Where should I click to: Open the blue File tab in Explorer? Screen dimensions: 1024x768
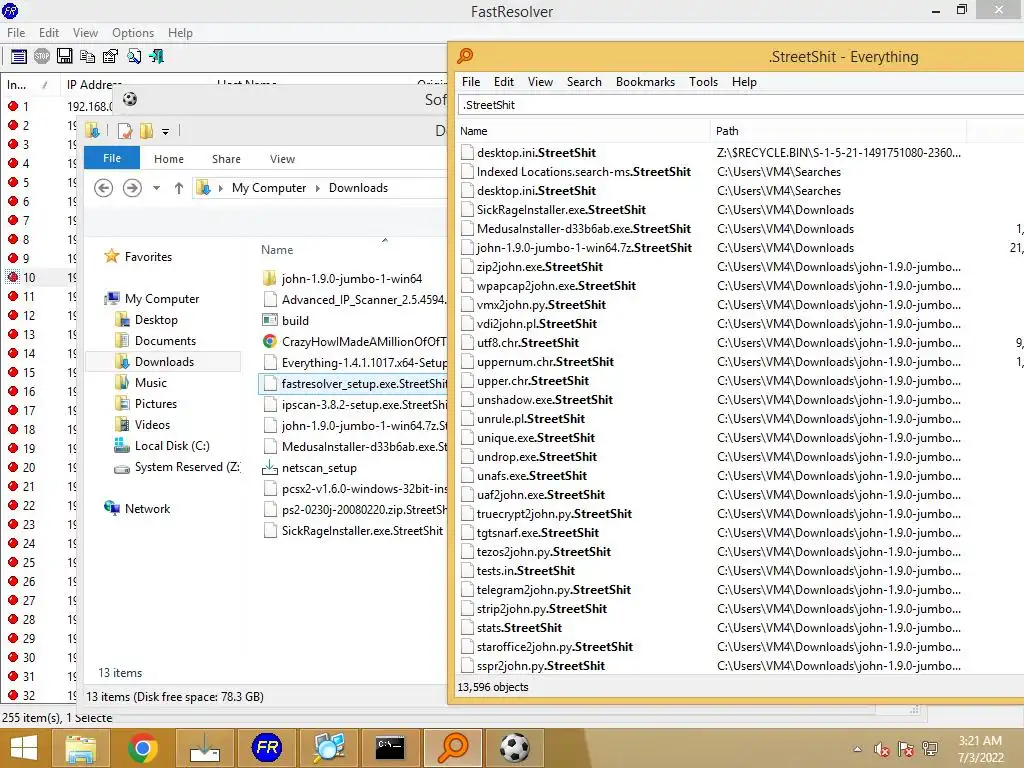tap(112, 158)
